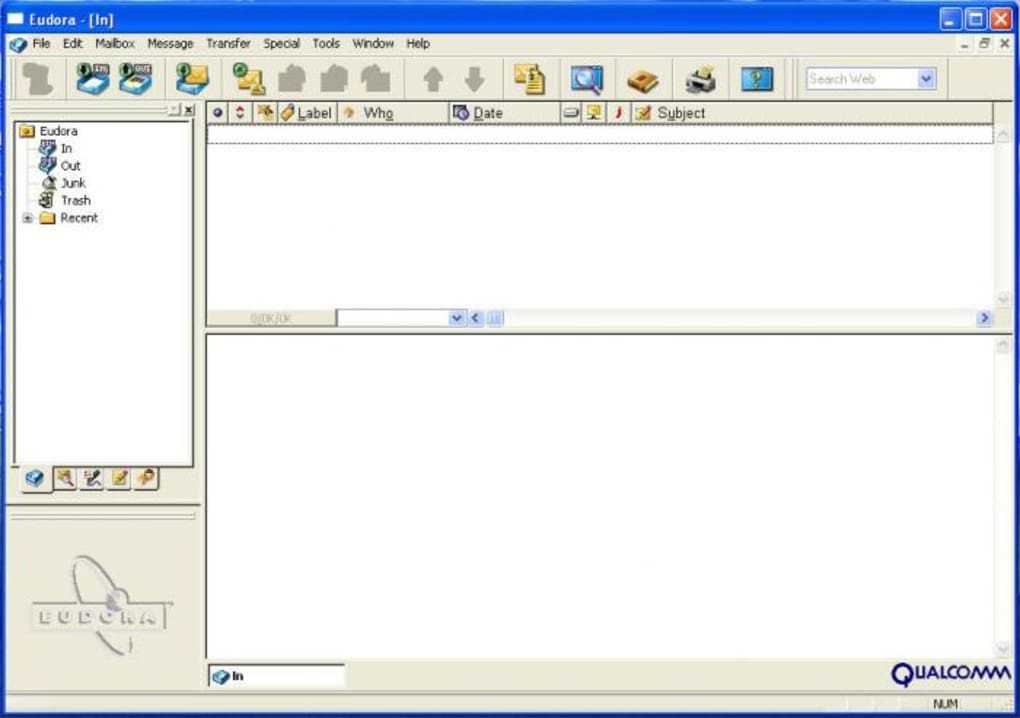Click the Help question mark icon

click(757, 79)
